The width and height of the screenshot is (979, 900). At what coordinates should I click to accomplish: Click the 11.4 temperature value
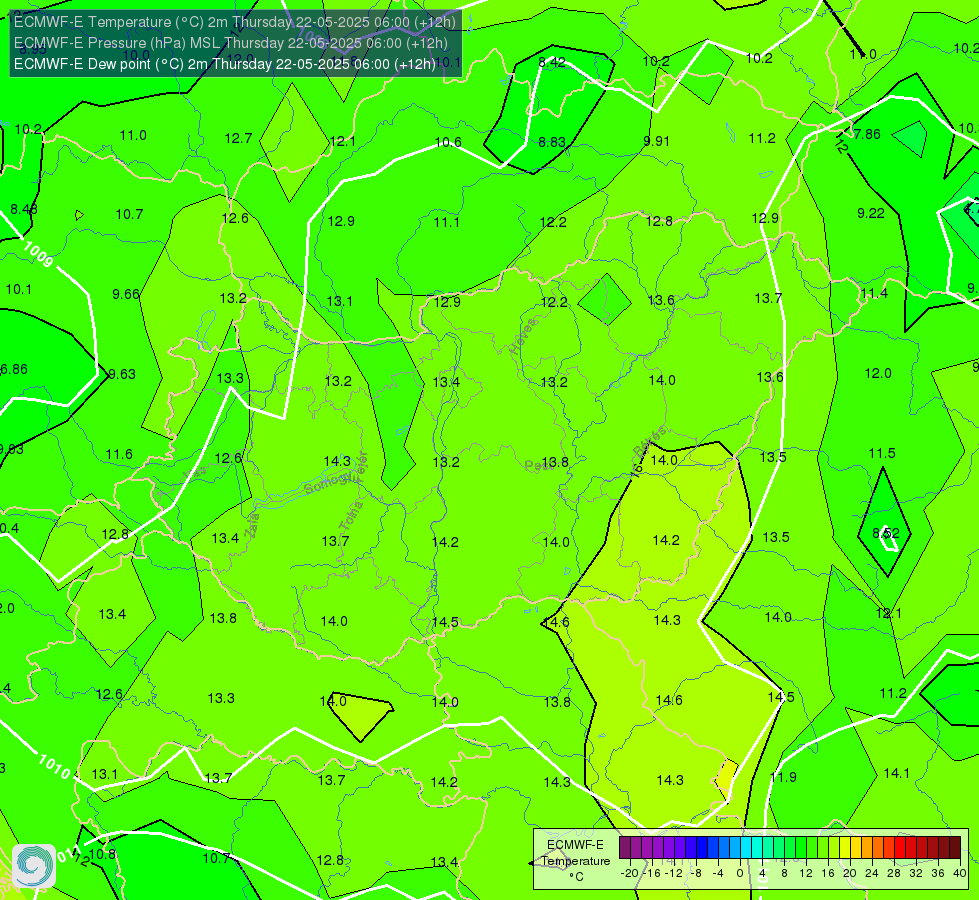pyautogui.click(x=874, y=294)
